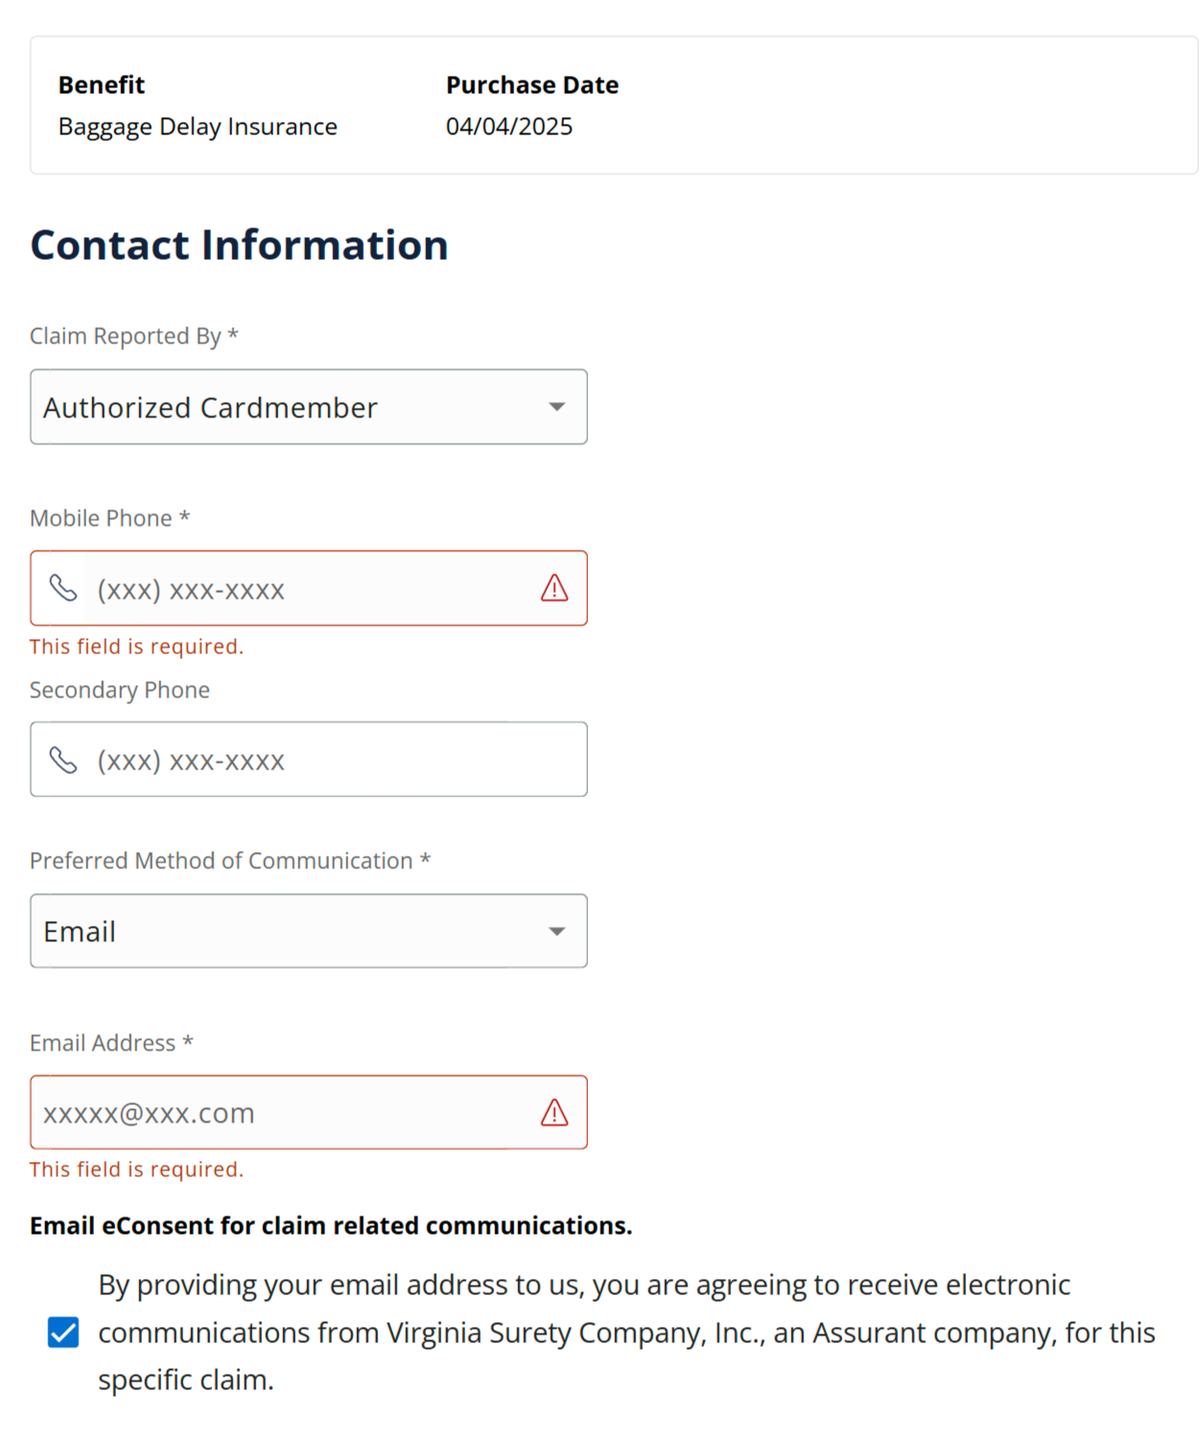Click the Baggage Delay Insurance benefit text
The image size is (1200, 1441).
click(198, 127)
